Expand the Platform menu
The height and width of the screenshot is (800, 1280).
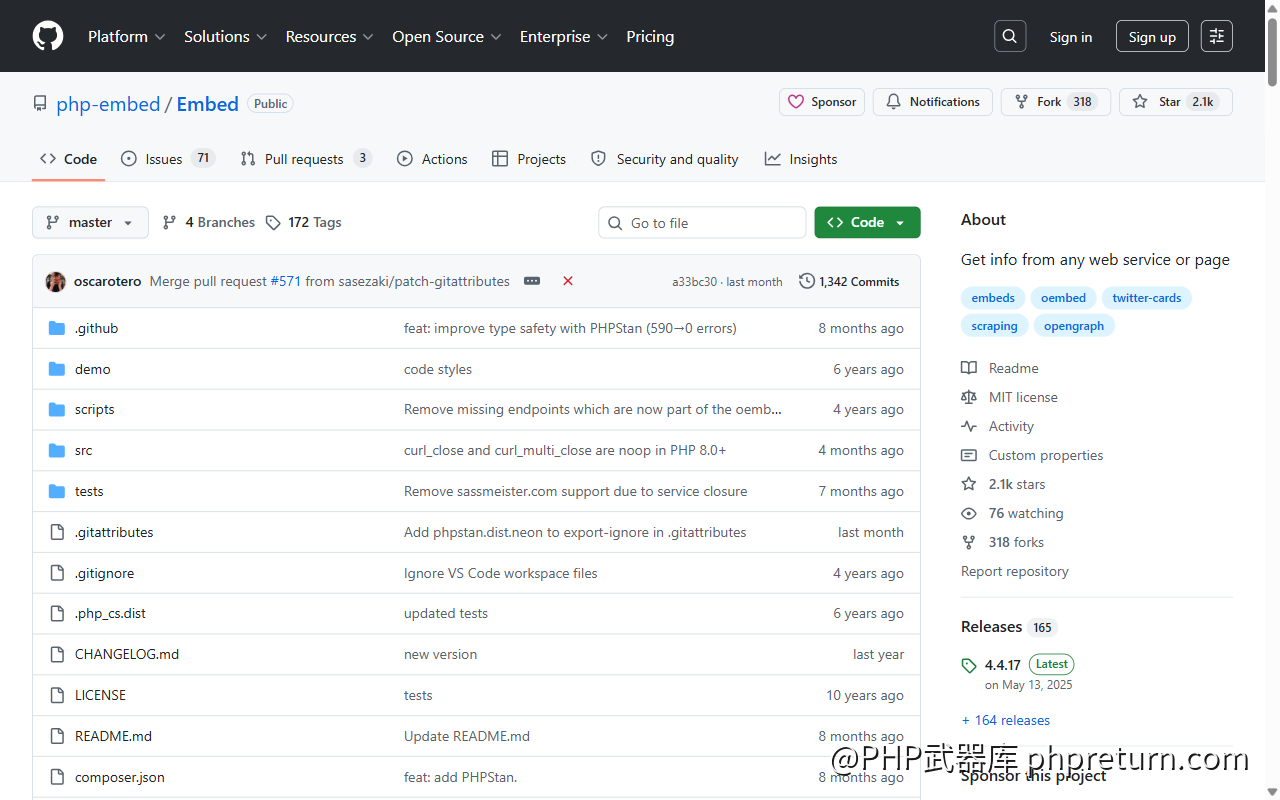(127, 36)
